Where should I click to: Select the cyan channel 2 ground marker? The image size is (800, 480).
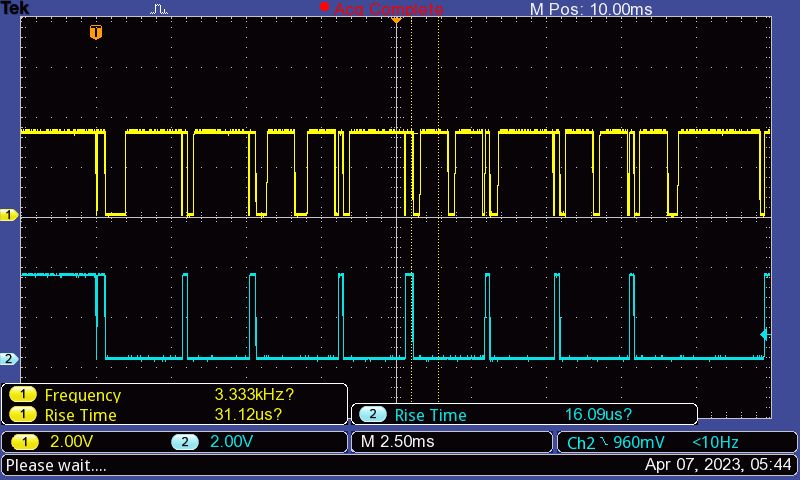10,358
